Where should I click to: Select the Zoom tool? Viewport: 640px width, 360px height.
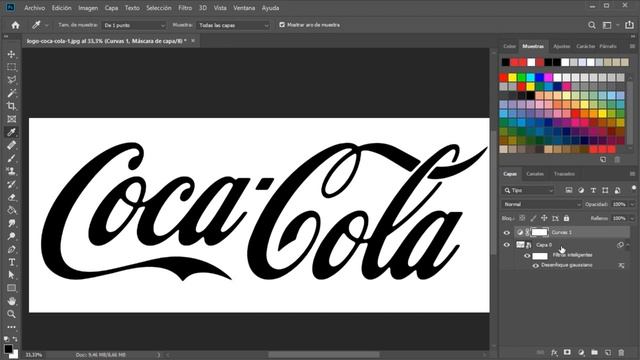coord(11,314)
